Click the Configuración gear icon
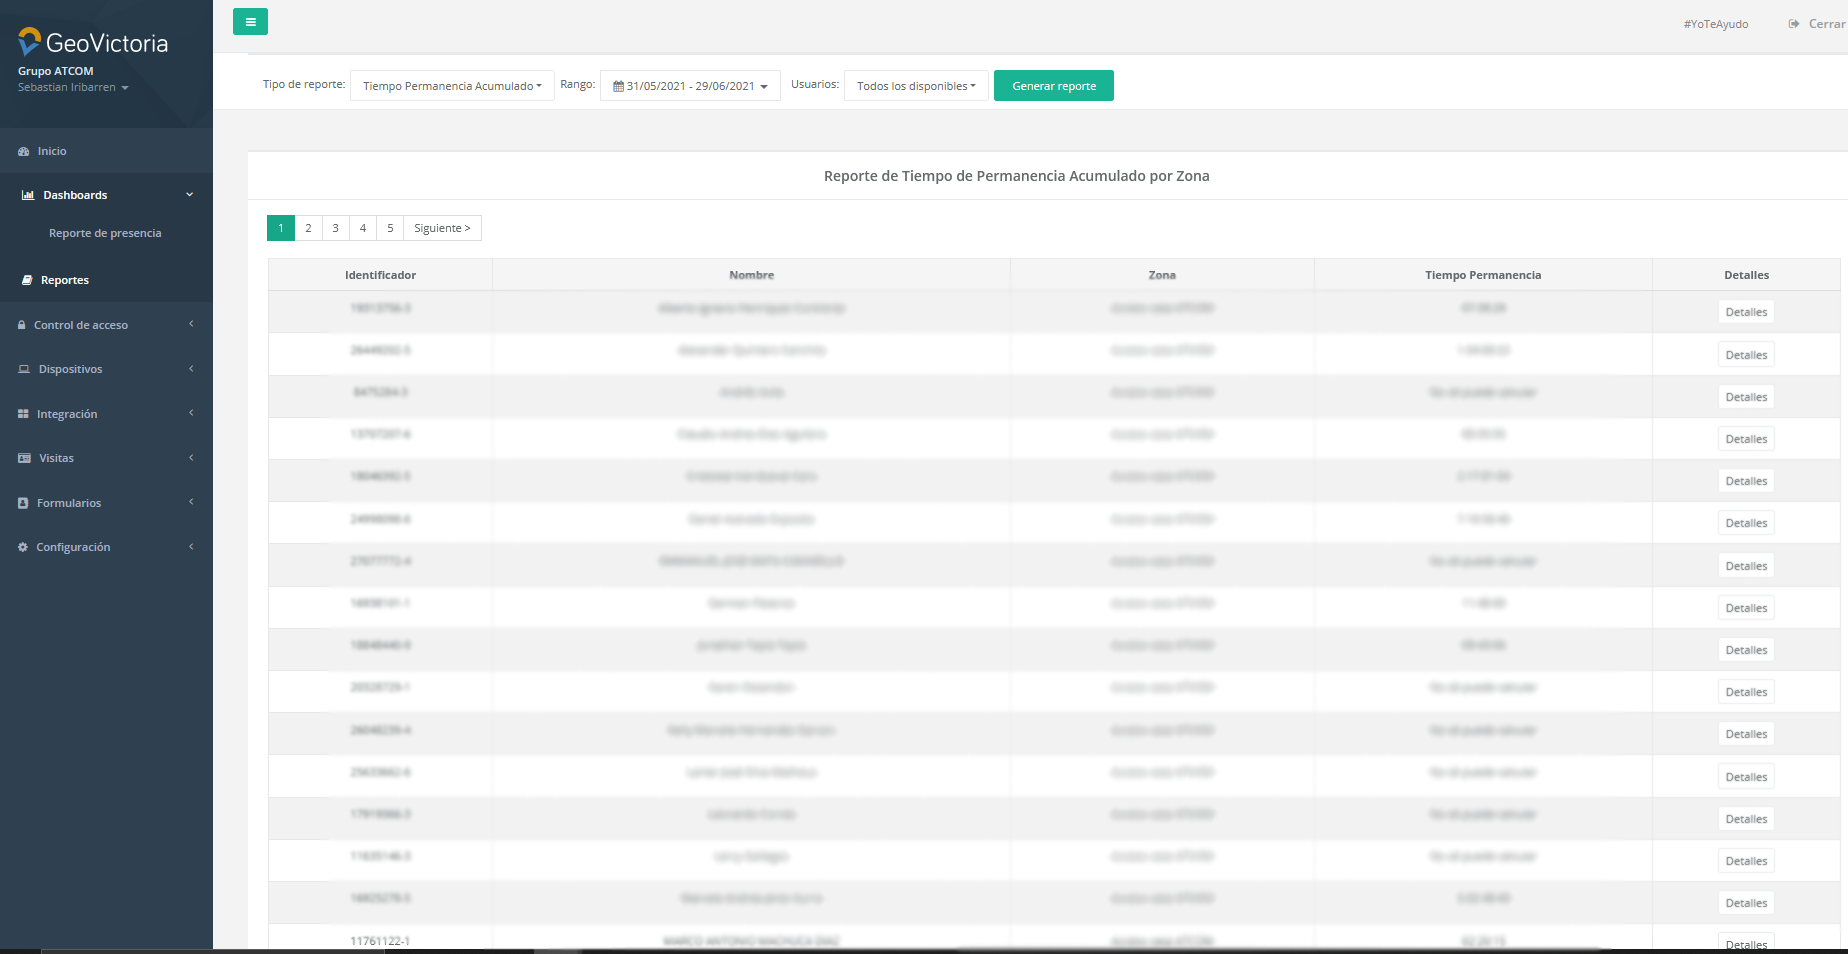Viewport: 1848px width, 954px height. (23, 548)
